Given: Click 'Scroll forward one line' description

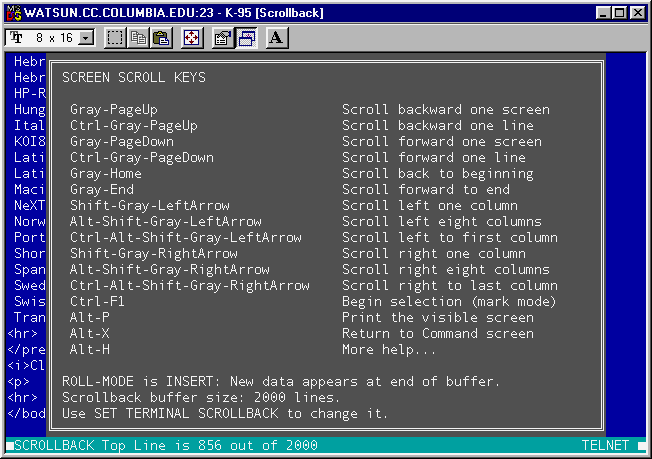Looking at the screenshot, I should [434, 158].
